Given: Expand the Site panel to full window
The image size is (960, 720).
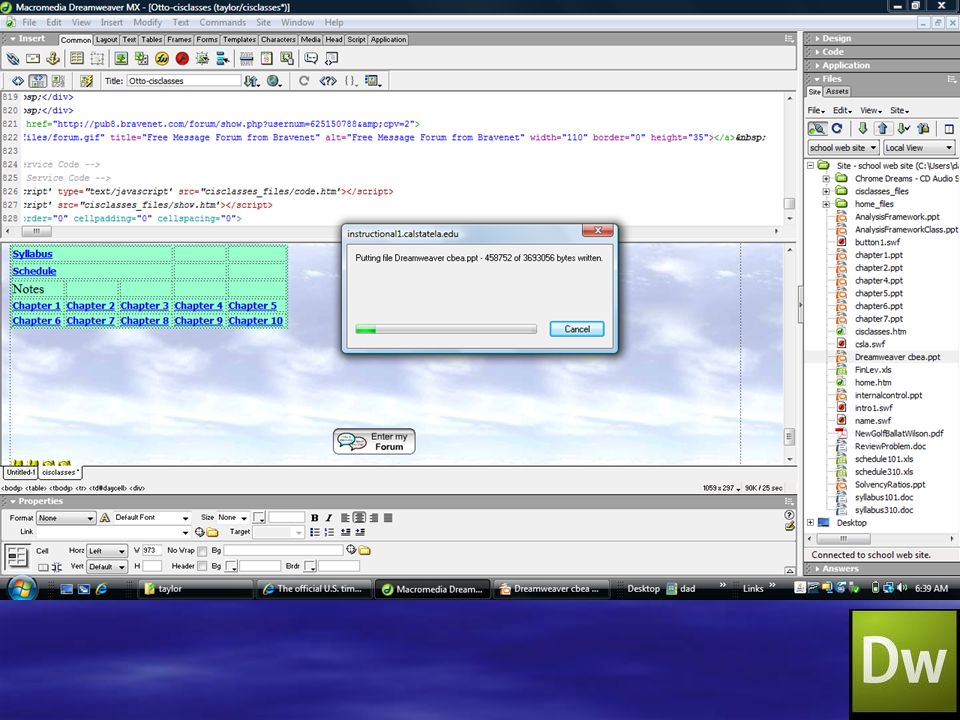Looking at the screenshot, I should (x=949, y=129).
